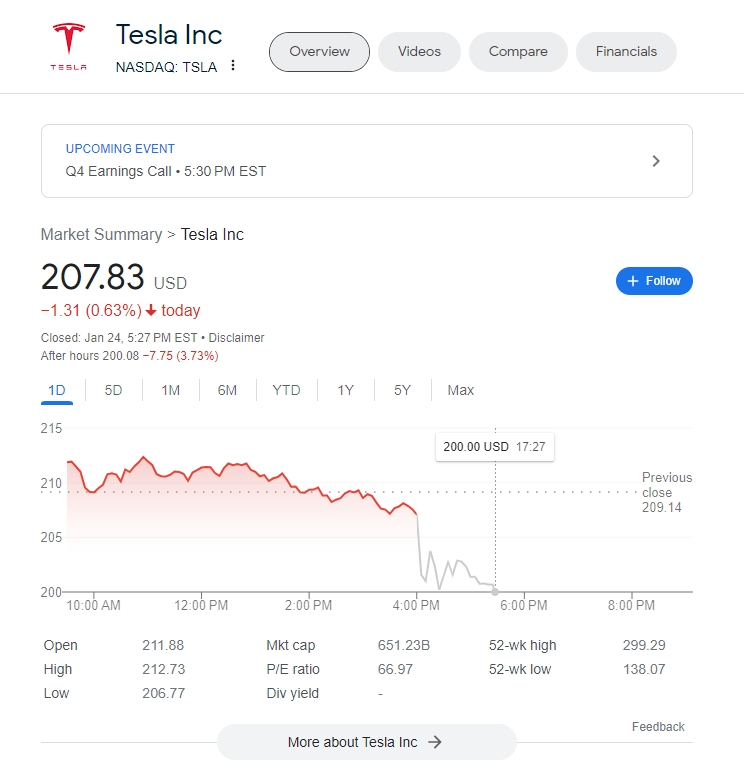The height and width of the screenshot is (765, 744).
Task: Open the Videos tab
Action: (419, 52)
